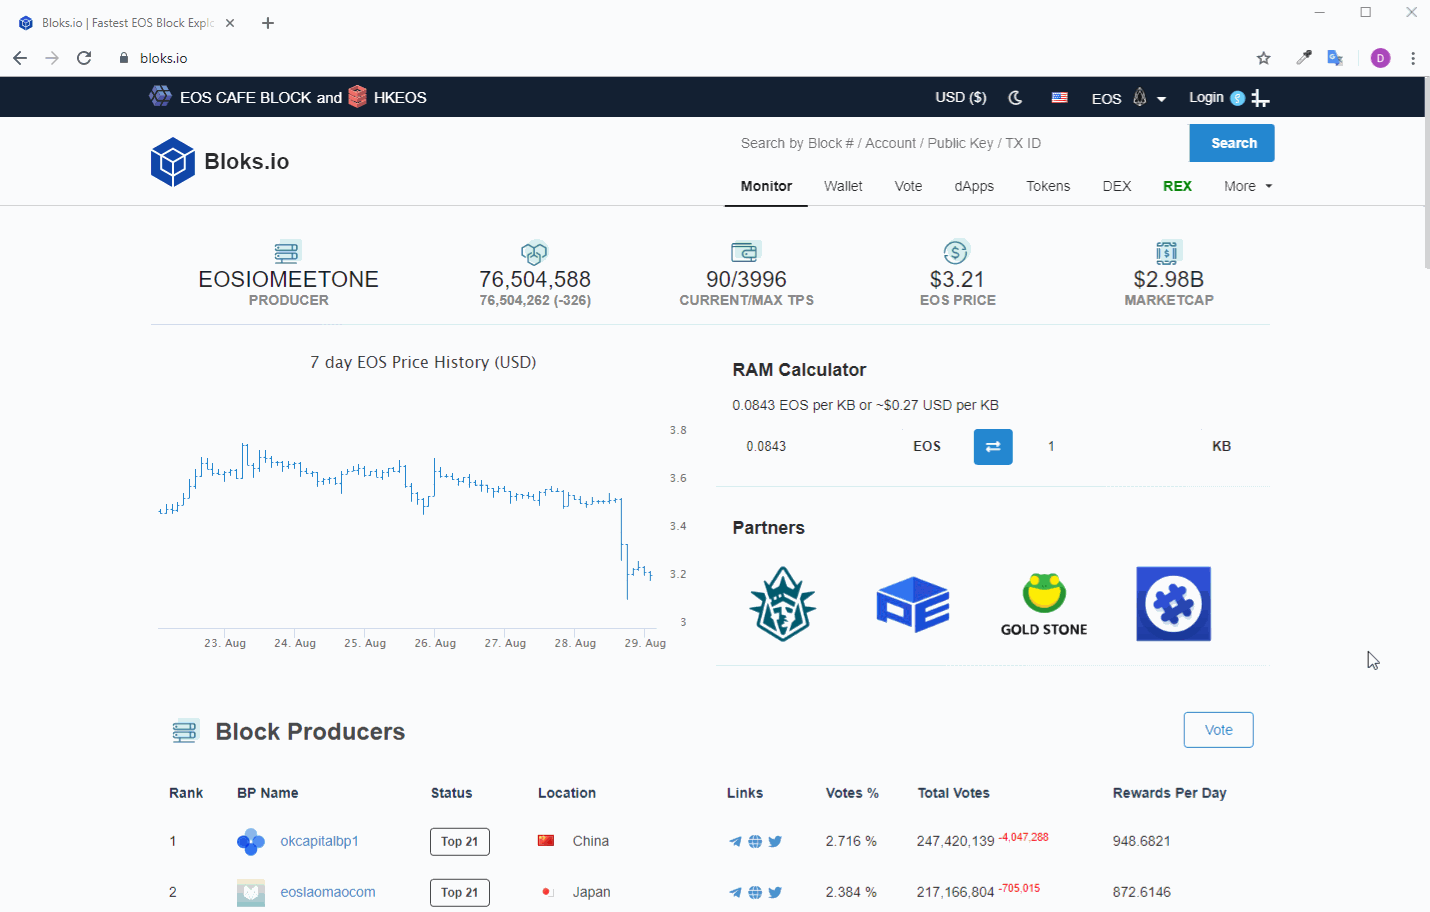Open the wolf shield partner logo
This screenshot has width=1430, height=912.
(x=782, y=604)
